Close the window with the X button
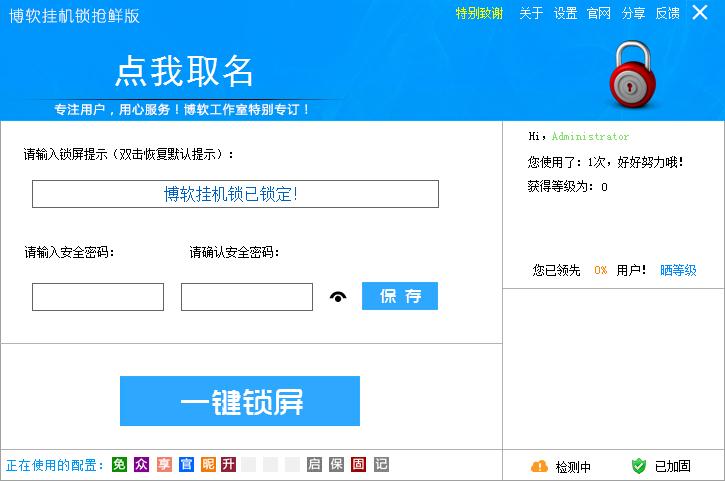 700,12
